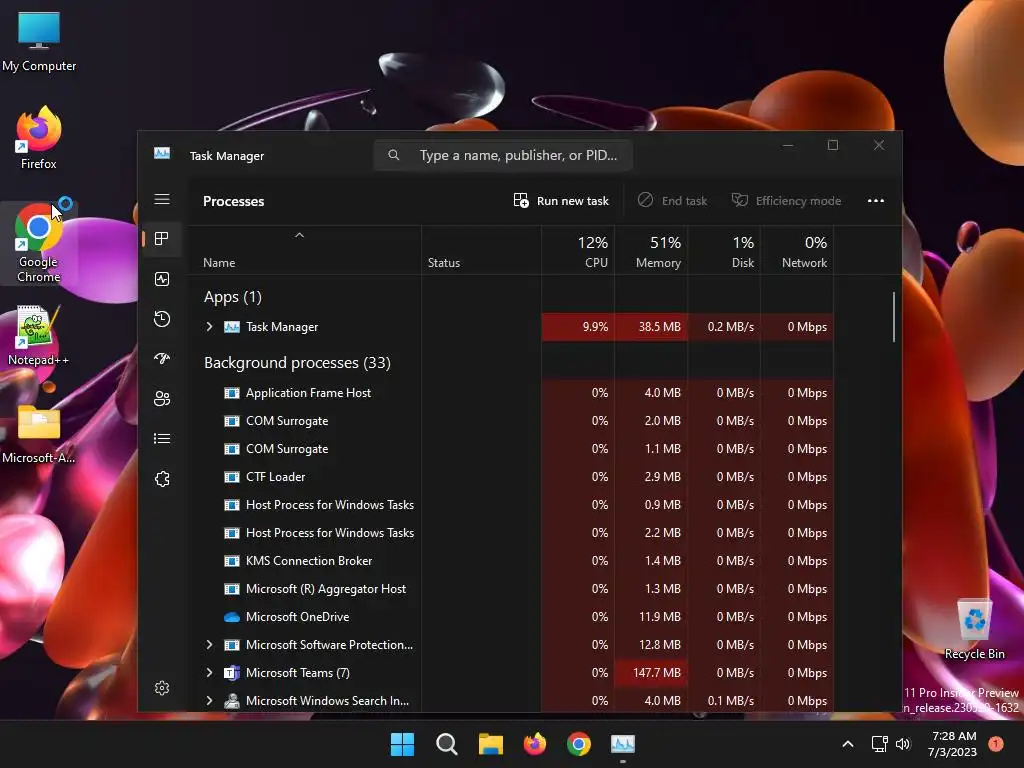Click the process list vertical scrollbar

893,317
